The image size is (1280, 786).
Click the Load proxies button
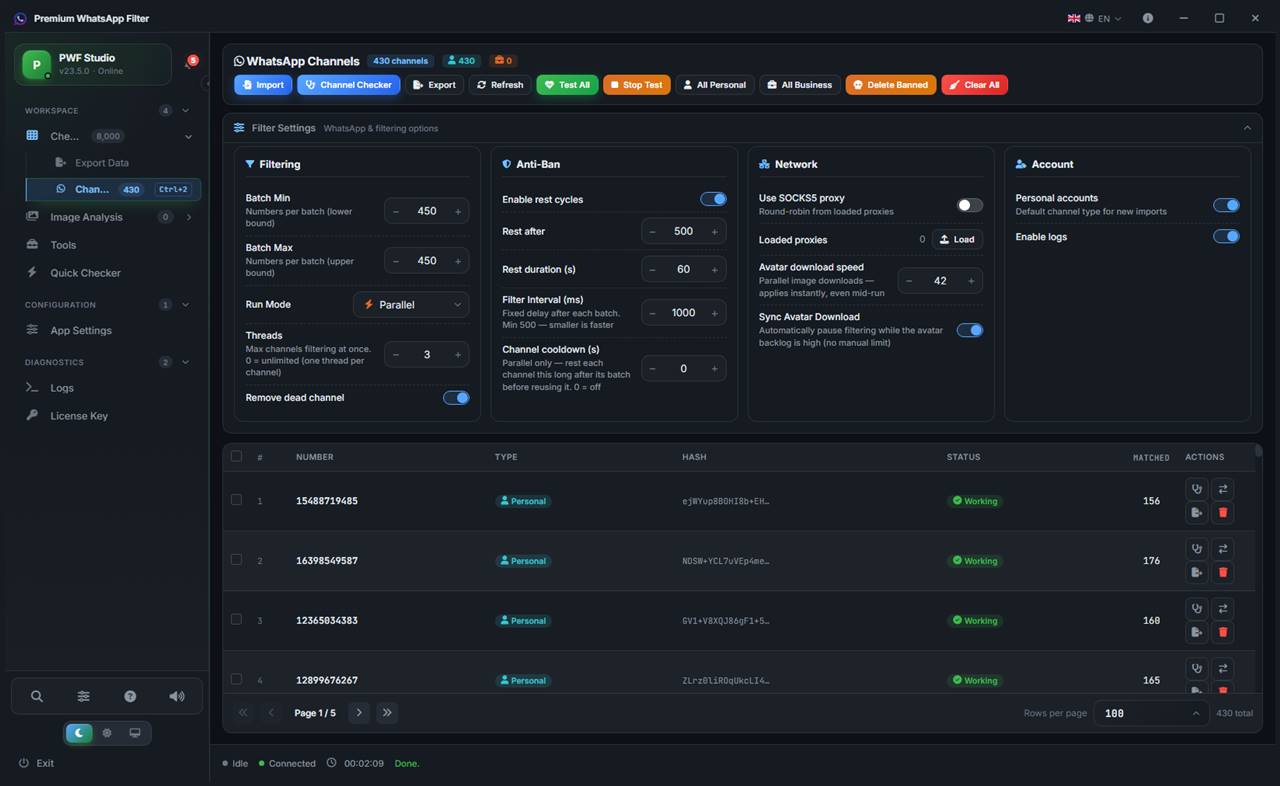coord(957,239)
